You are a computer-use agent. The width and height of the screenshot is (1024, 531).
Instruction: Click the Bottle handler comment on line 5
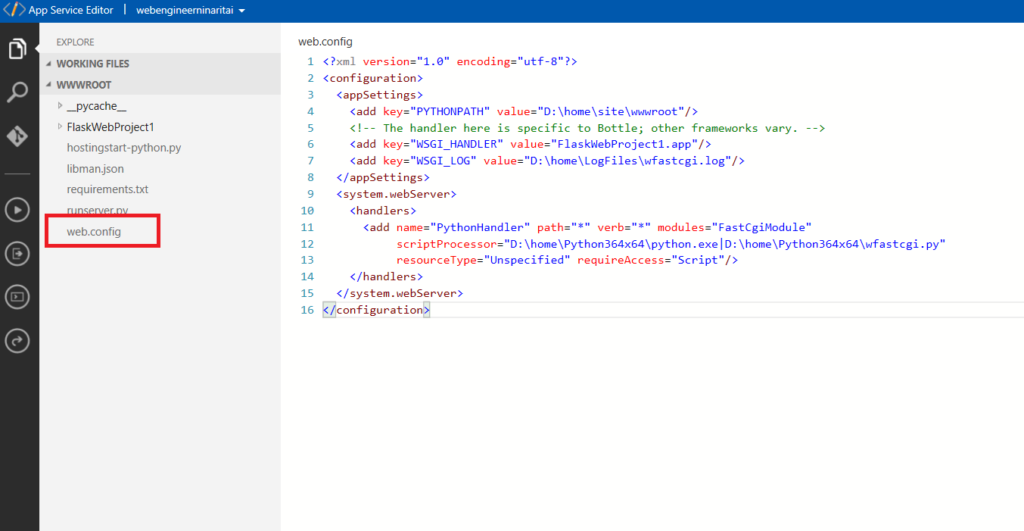tap(587, 128)
